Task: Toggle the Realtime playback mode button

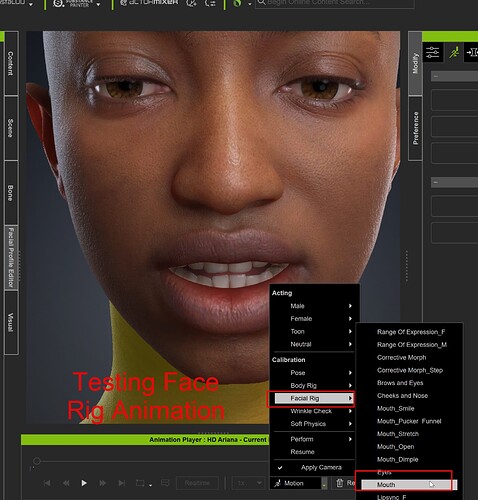Action: click(197, 483)
